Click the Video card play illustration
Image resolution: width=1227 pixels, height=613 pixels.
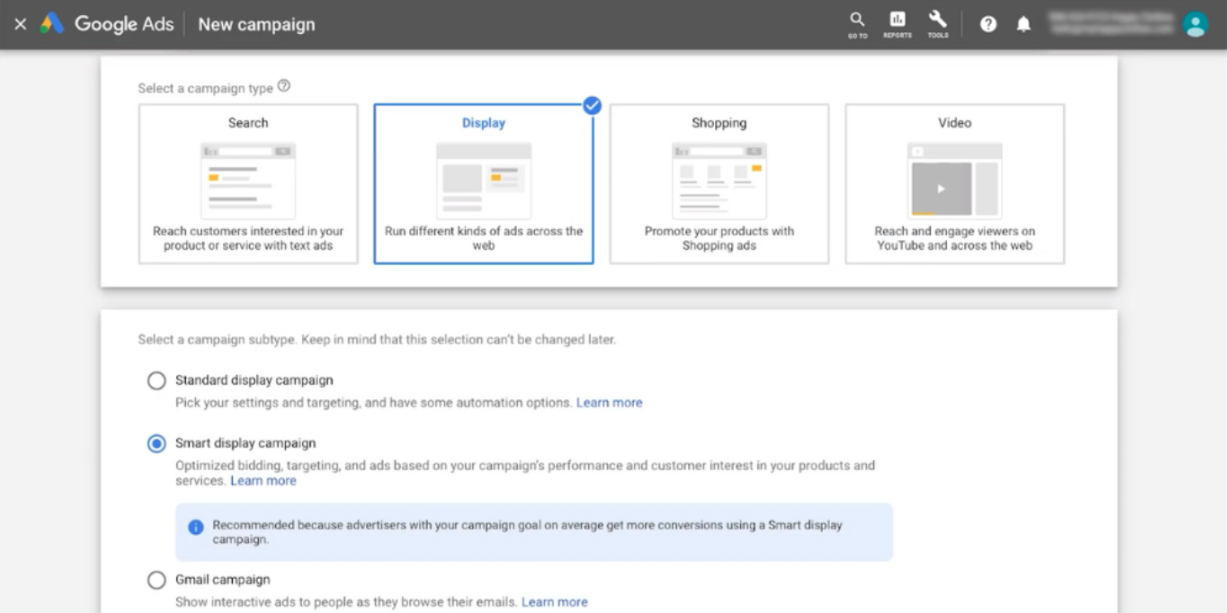click(955, 181)
